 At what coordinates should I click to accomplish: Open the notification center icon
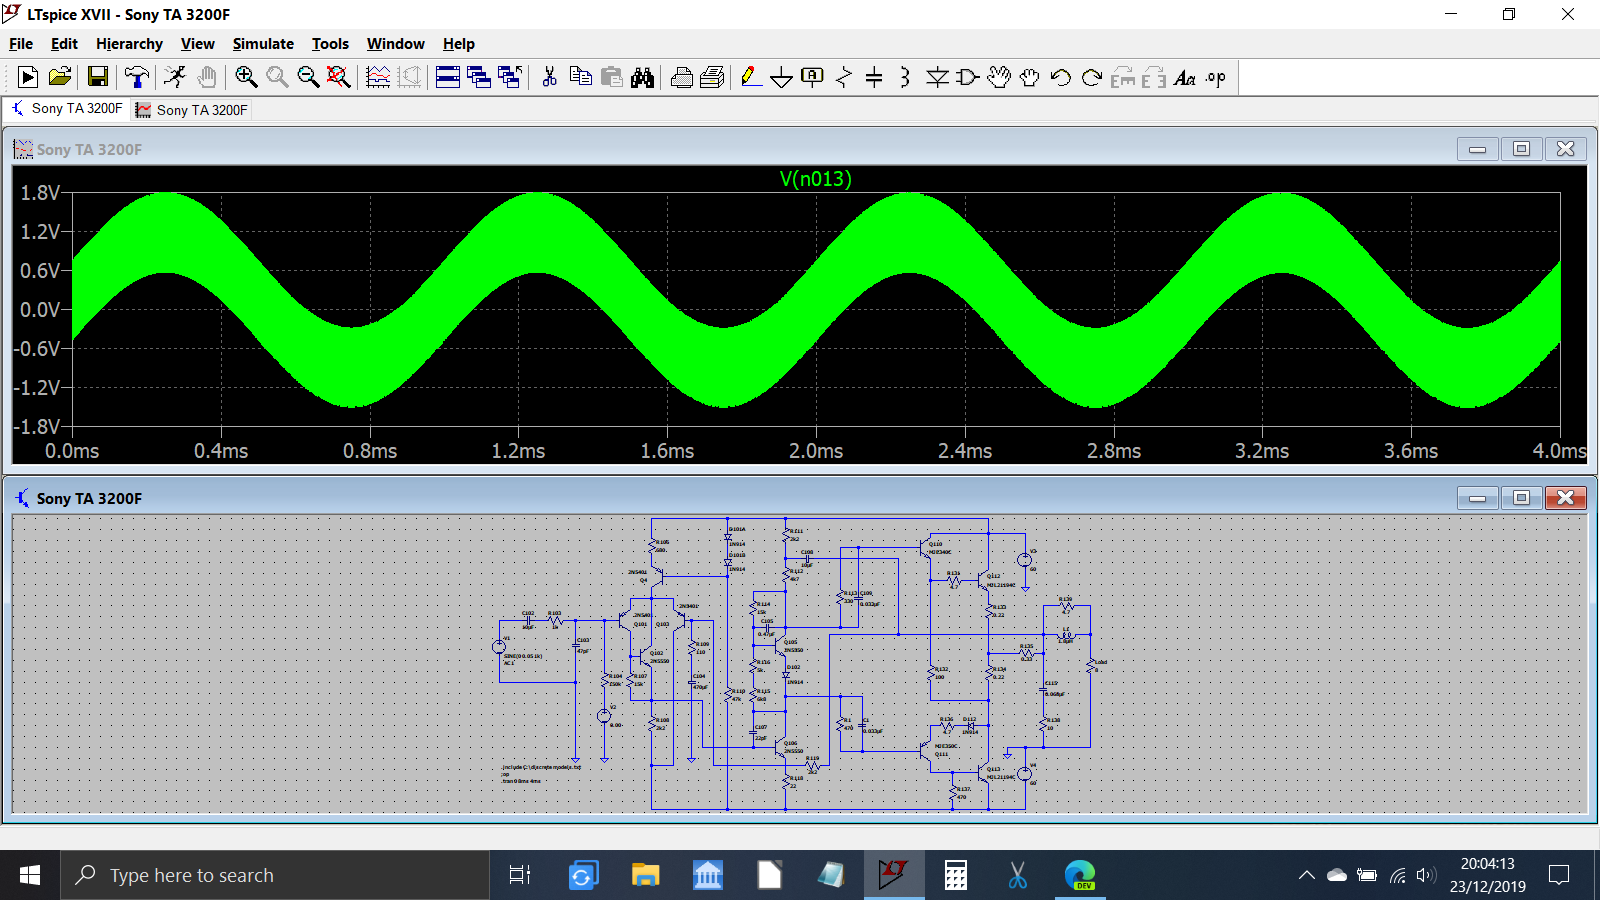1558,875
